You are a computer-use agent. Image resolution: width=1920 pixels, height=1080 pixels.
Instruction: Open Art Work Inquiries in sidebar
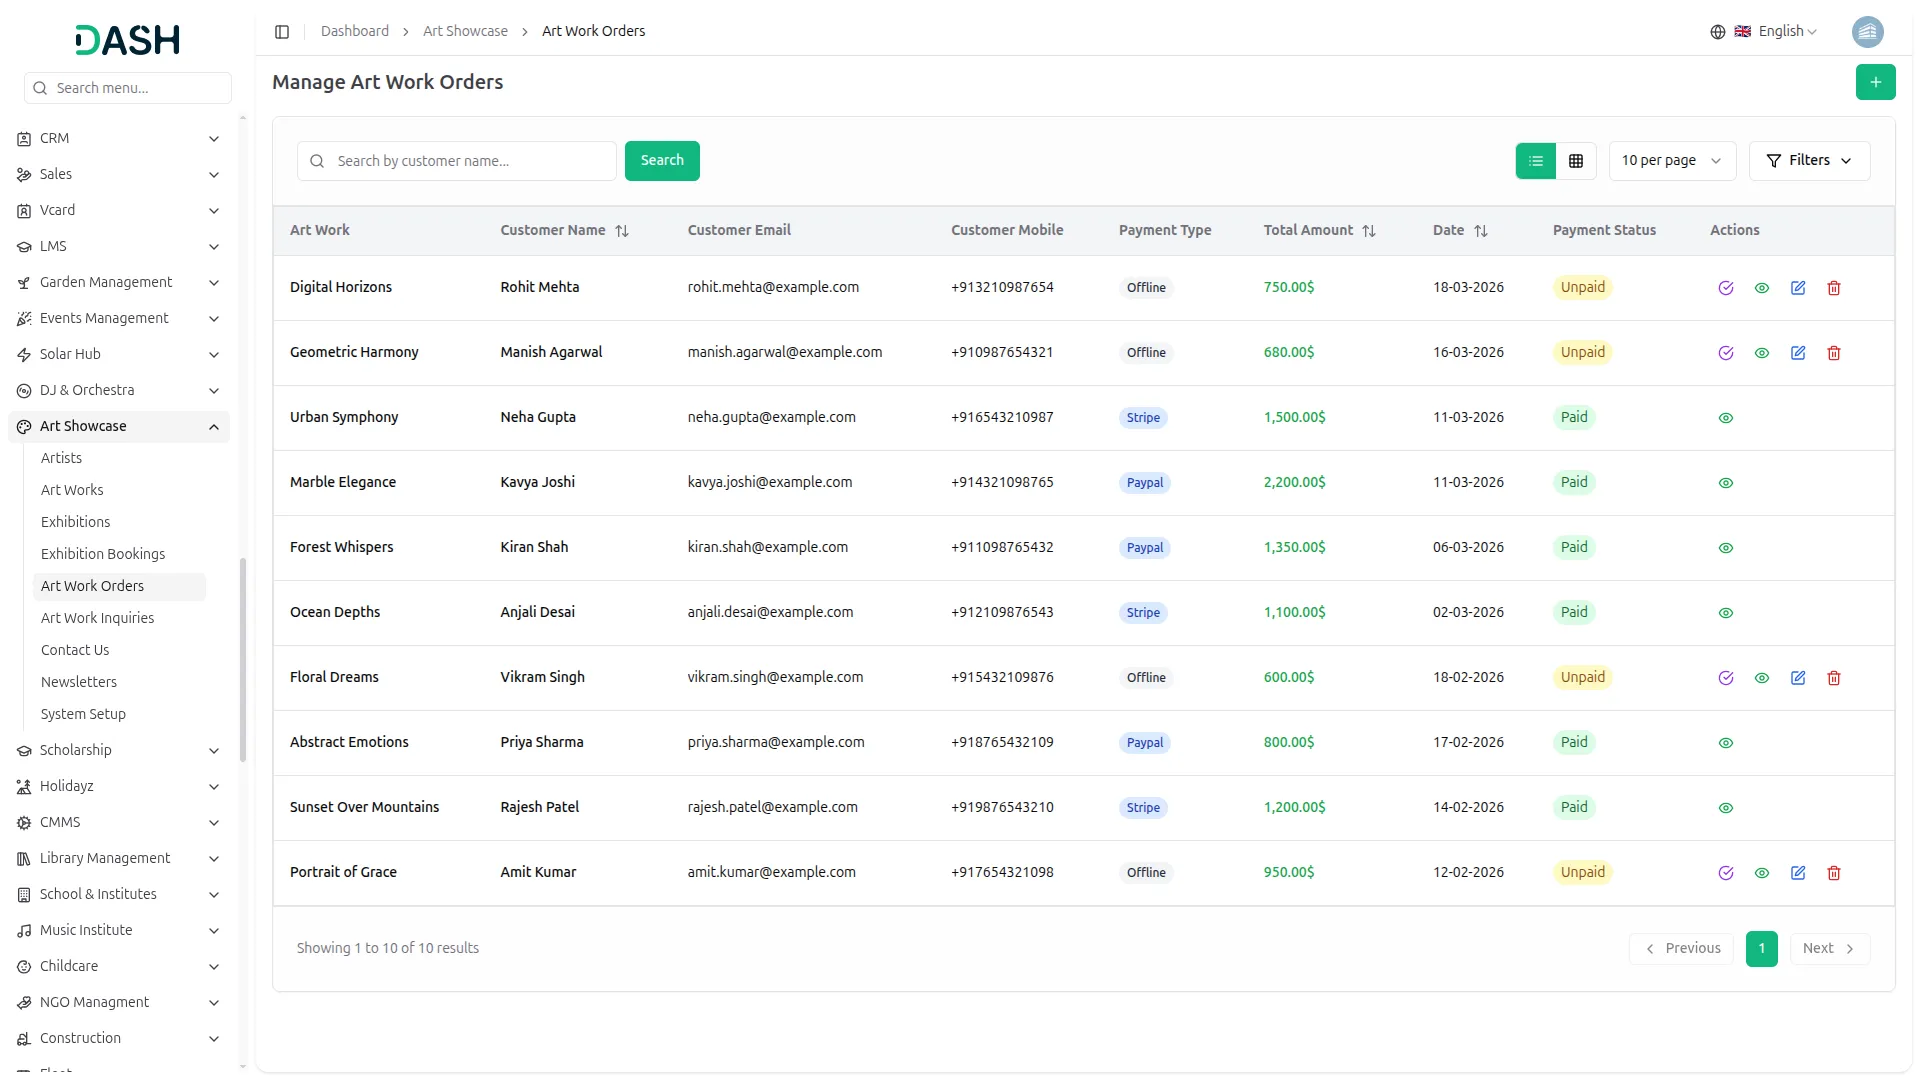[97, 618]
